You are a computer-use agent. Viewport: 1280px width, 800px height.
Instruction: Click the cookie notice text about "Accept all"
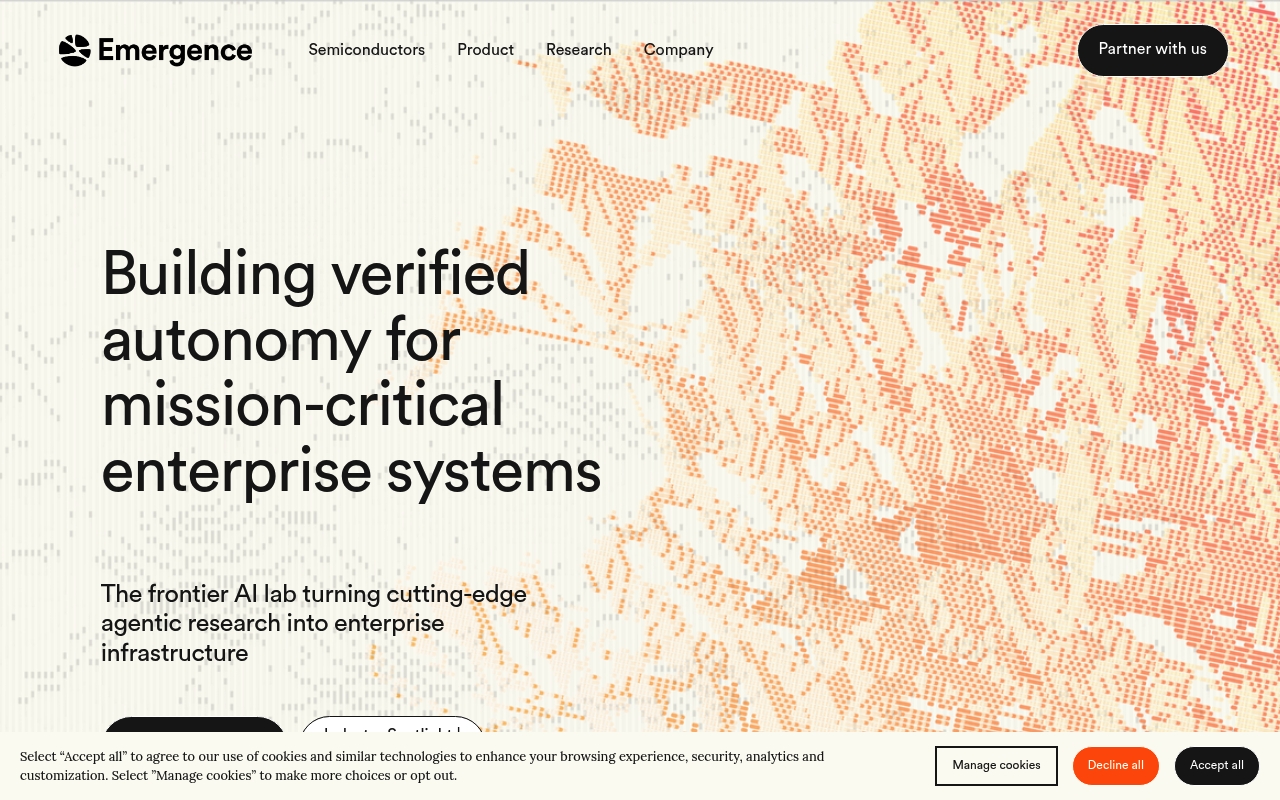(422, 766)
